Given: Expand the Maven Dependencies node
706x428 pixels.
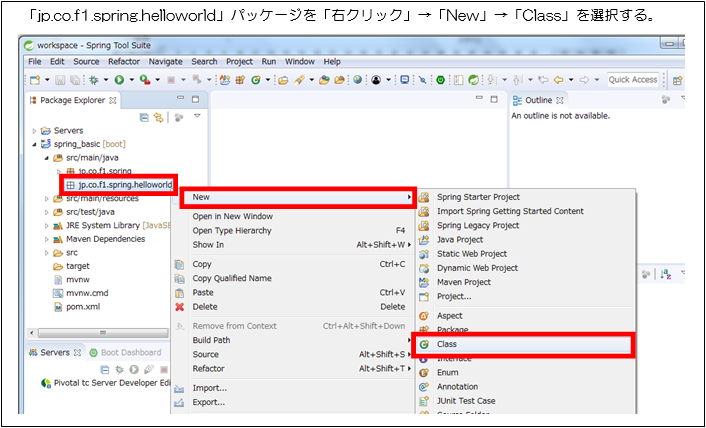Looking at the screenshot, I should coord(46,239).
